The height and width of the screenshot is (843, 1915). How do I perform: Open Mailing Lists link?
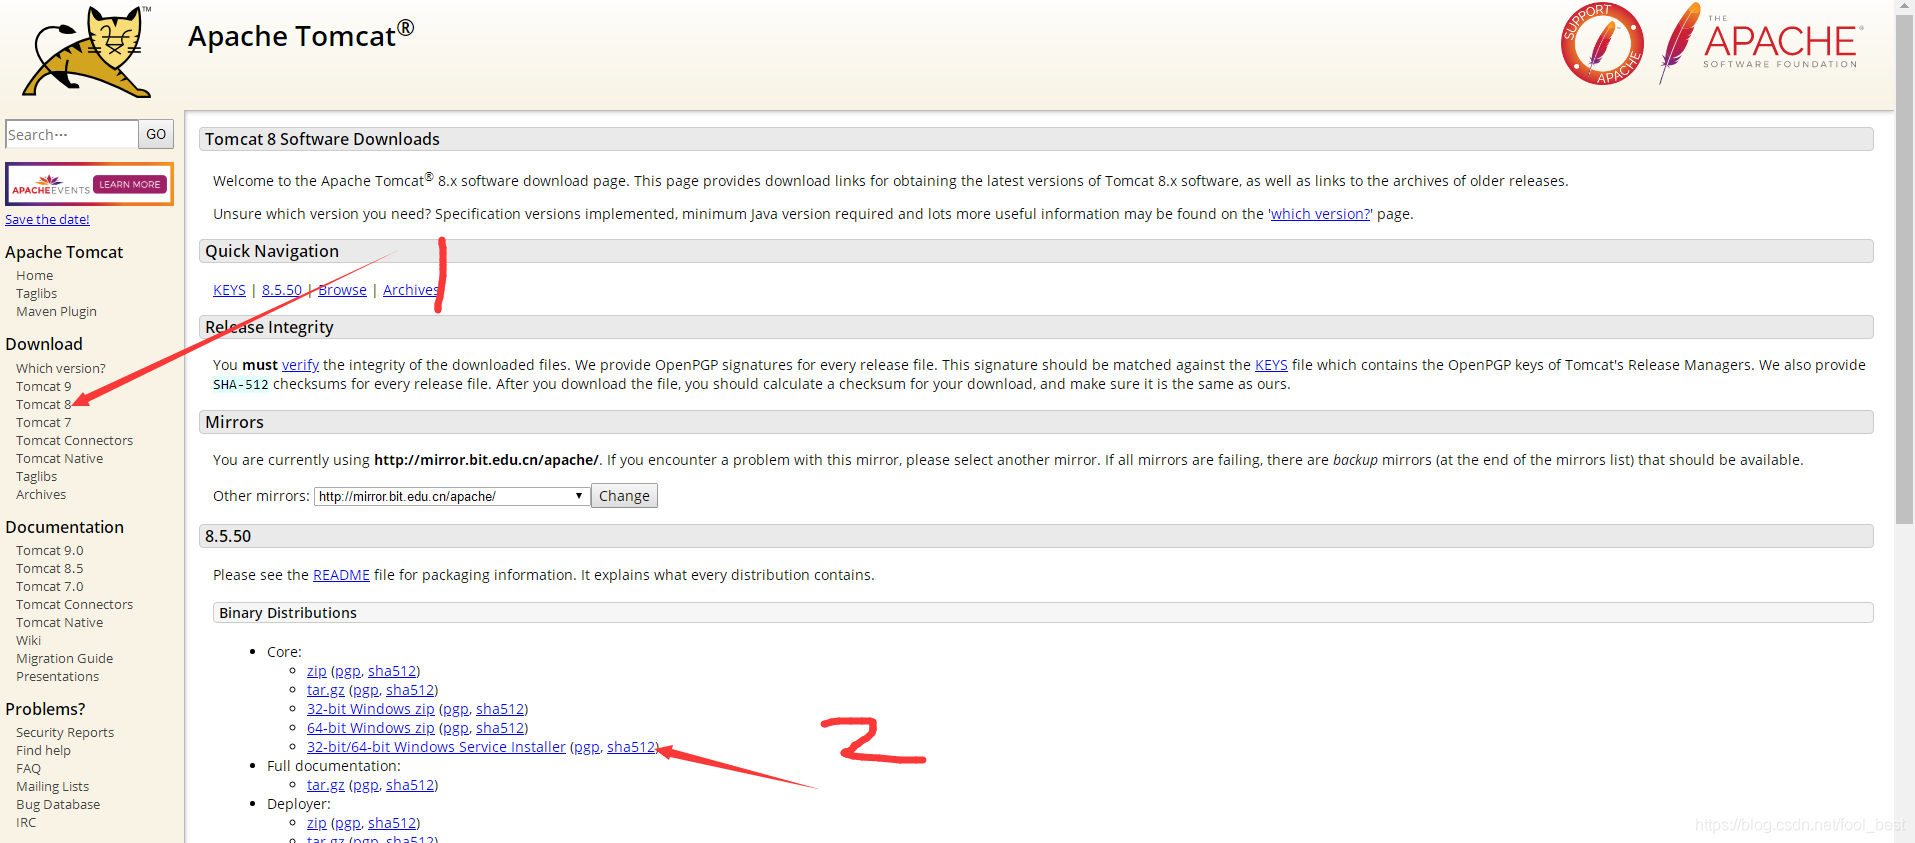pyautogui.click(x=52, y=786)
